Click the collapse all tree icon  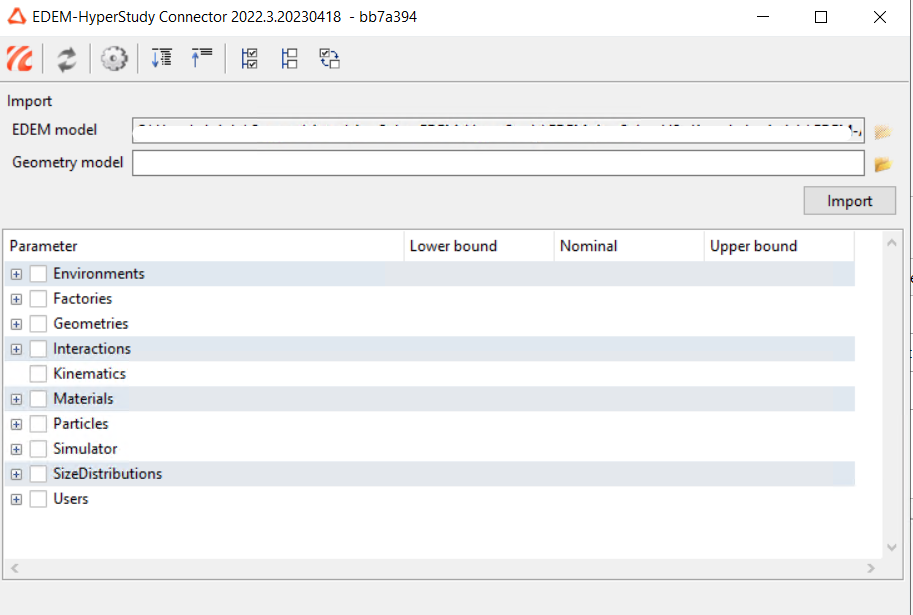coord(201,58)
